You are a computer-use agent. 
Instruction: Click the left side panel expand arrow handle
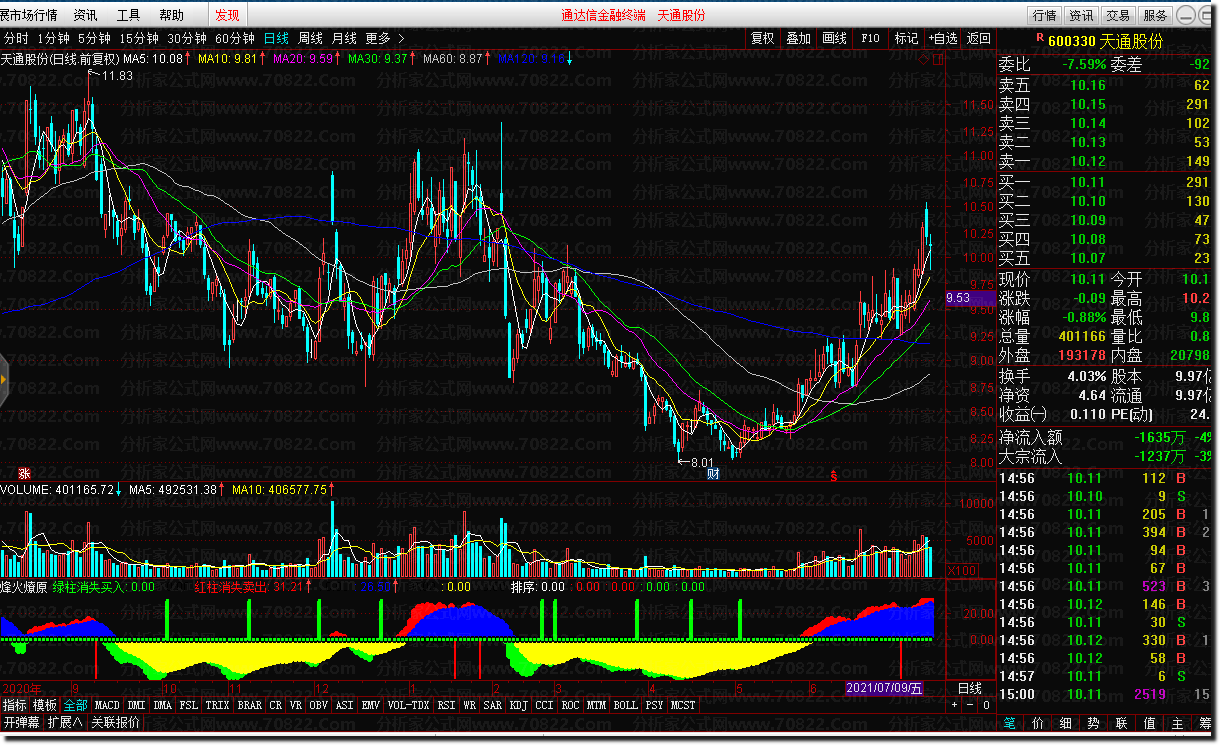point(4,380)
